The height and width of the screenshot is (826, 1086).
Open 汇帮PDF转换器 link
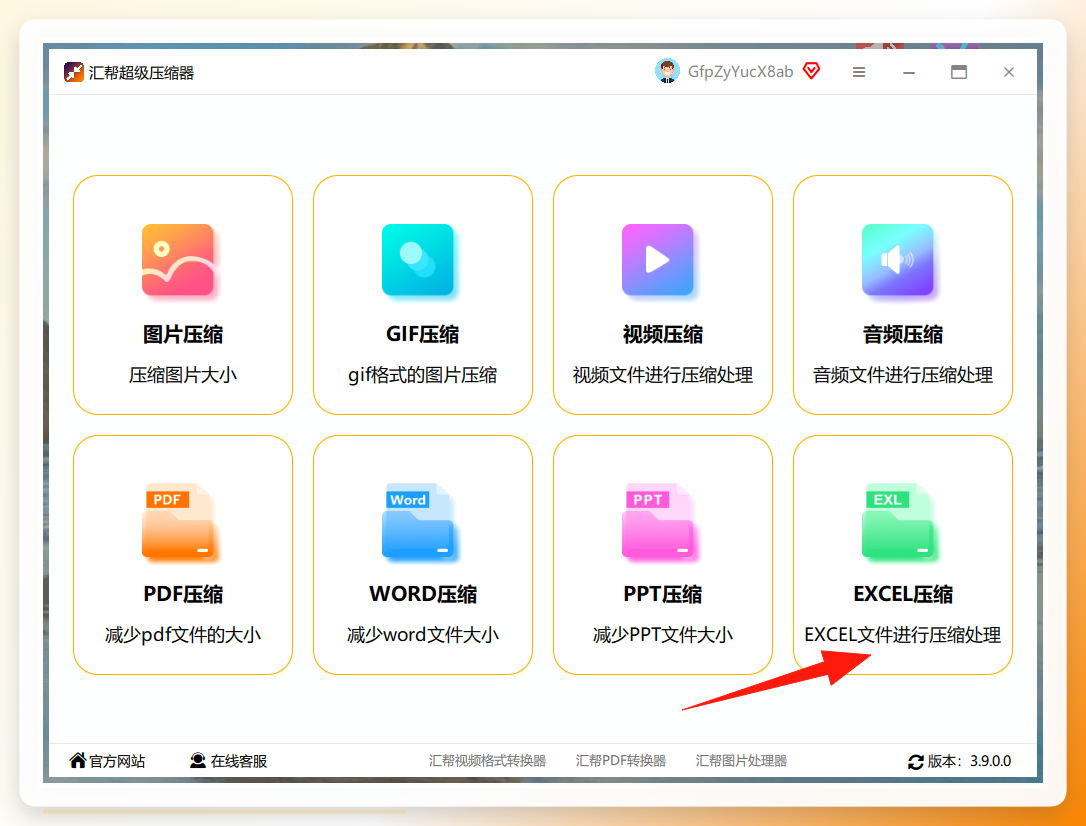(621, 761)
